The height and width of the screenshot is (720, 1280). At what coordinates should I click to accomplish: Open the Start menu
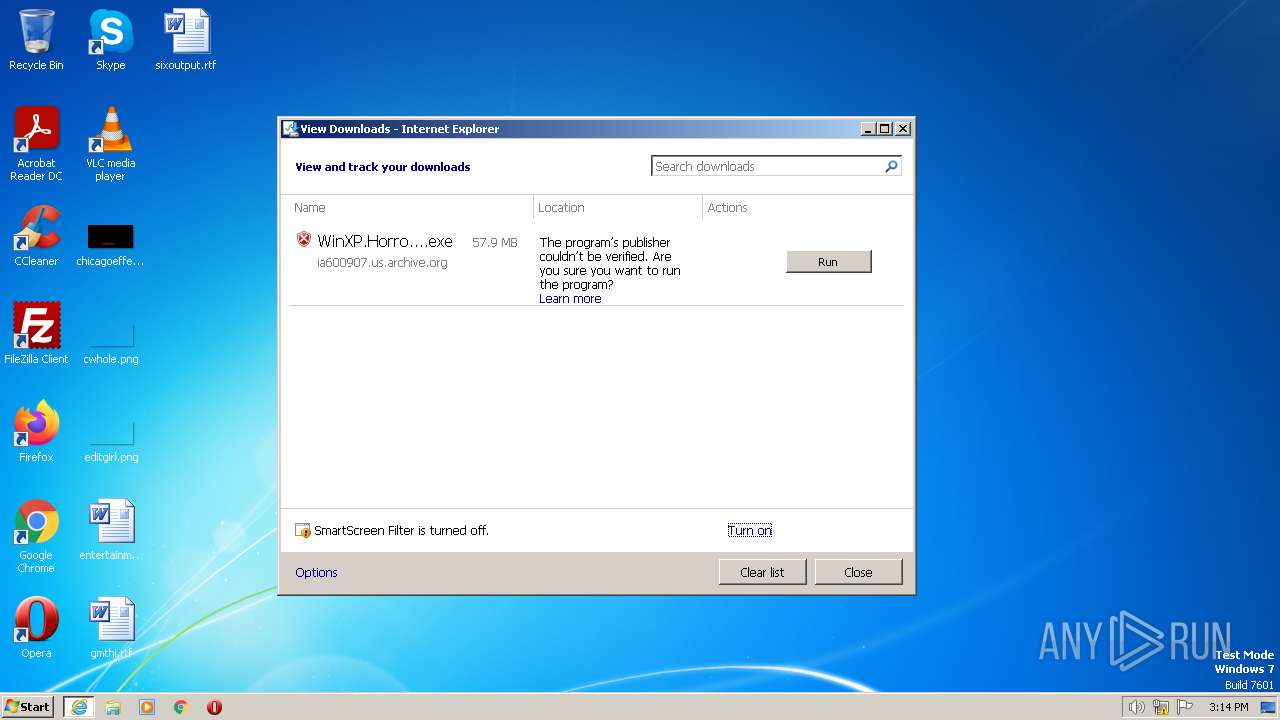[28, 707]
